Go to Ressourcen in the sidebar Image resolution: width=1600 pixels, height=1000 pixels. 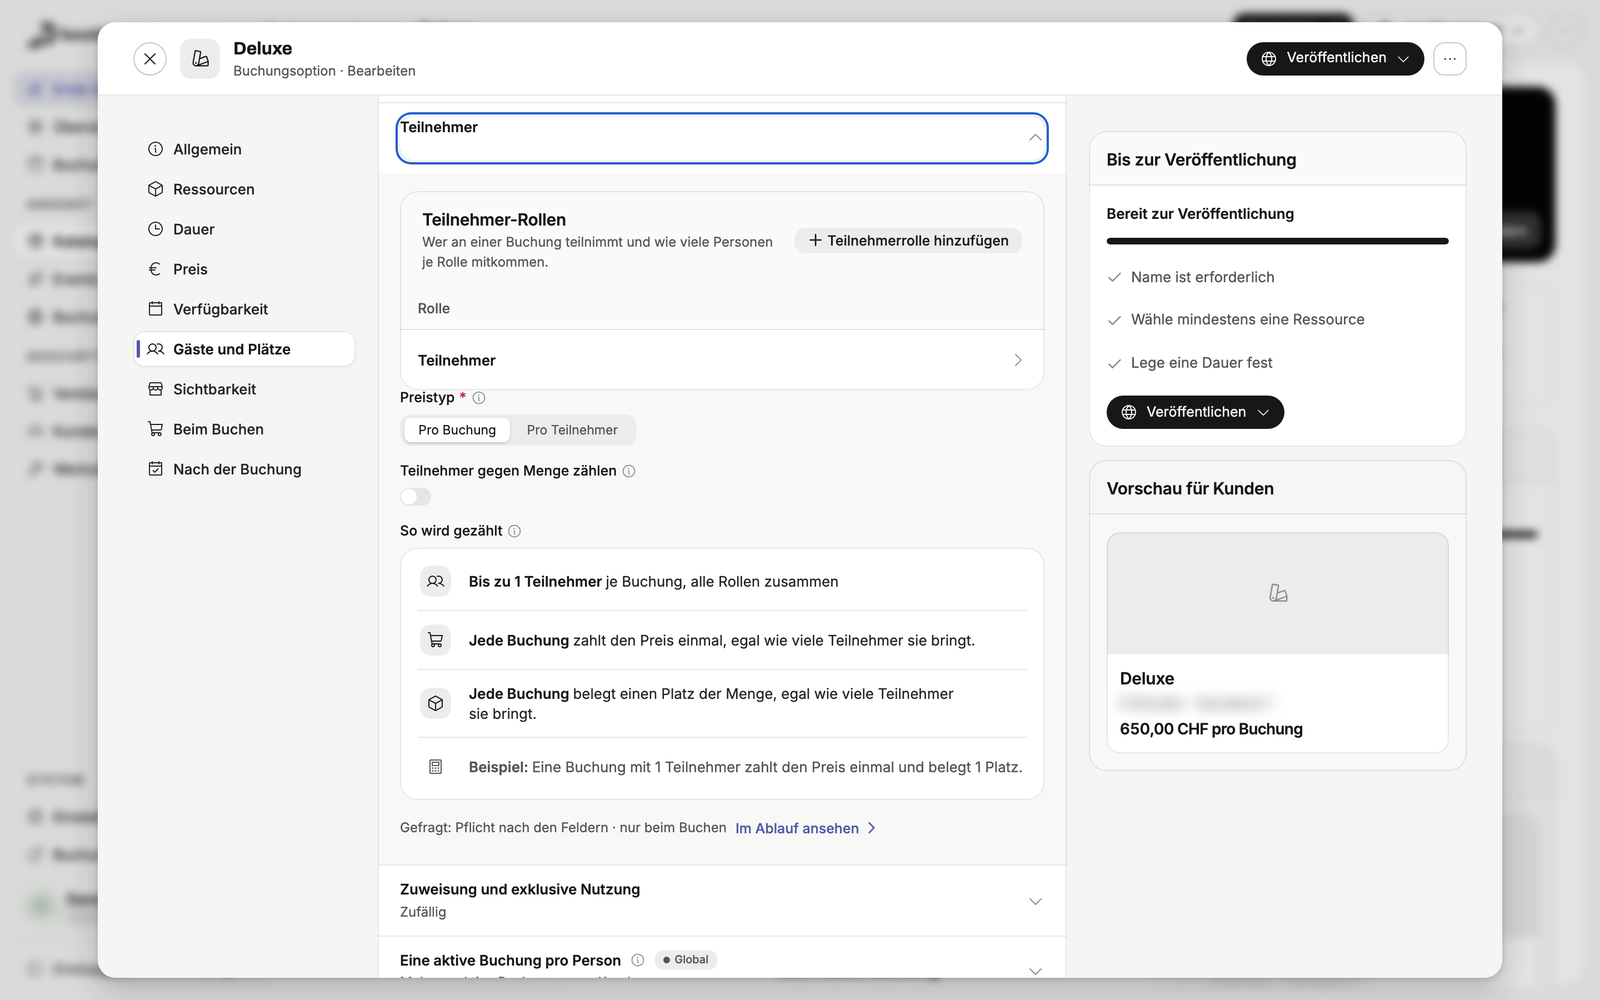[x=245, y=189]
